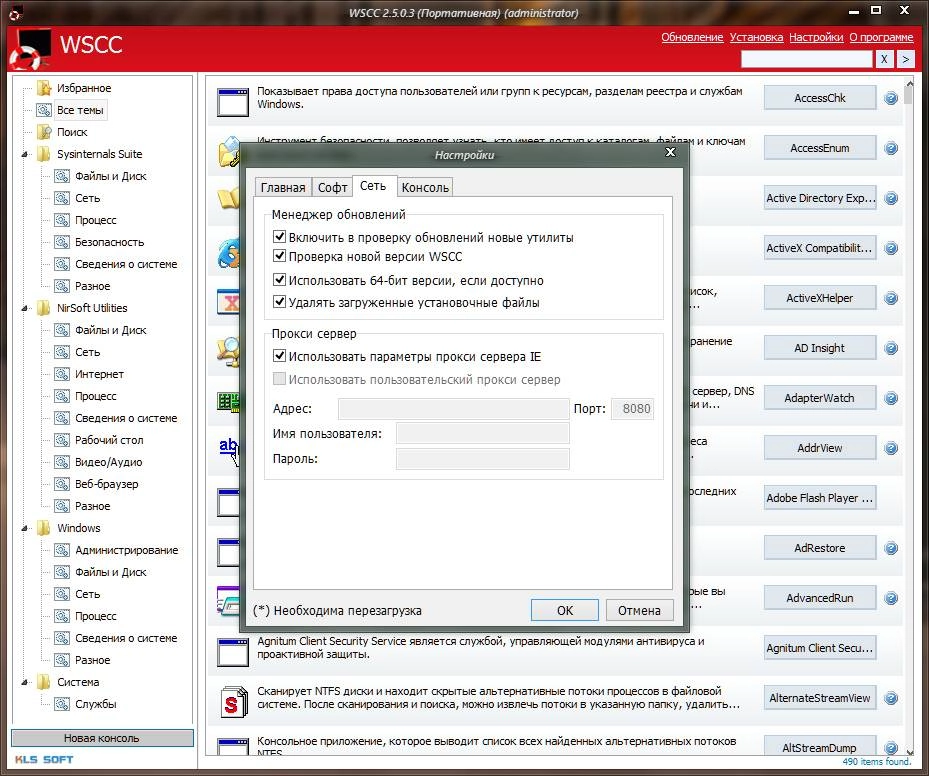This screenshot has width=929, height=776.
Task: Click the Администрирование item icon
Action: tap(62, 550)
